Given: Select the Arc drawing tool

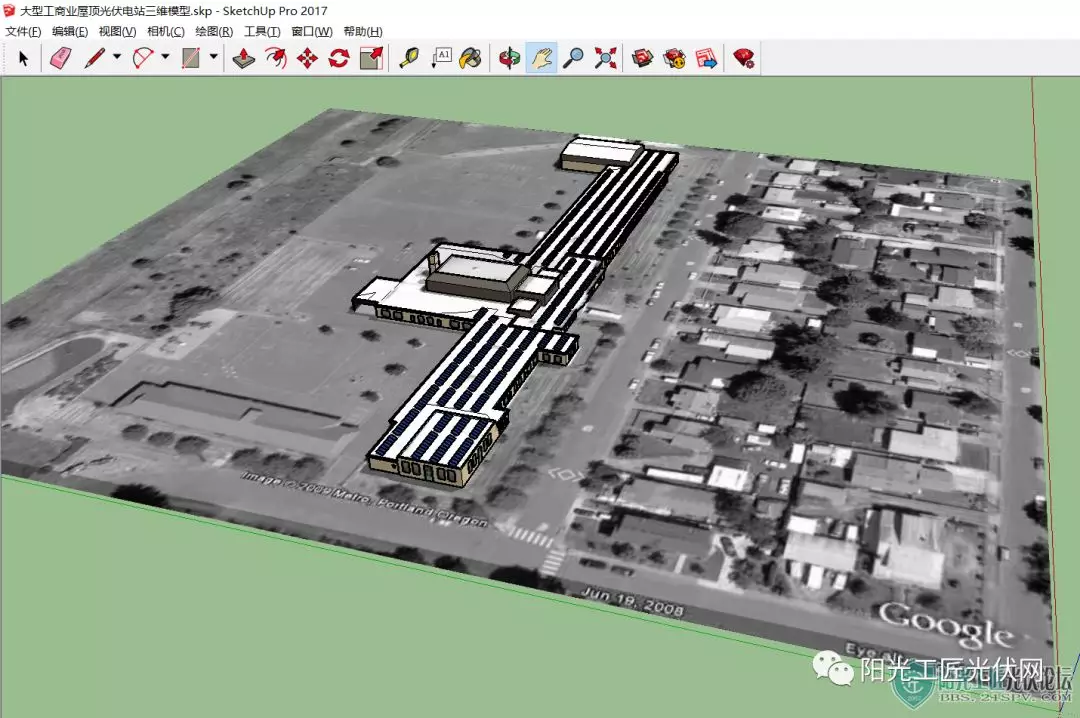Looking at the screenshot, I should (143, 58).
